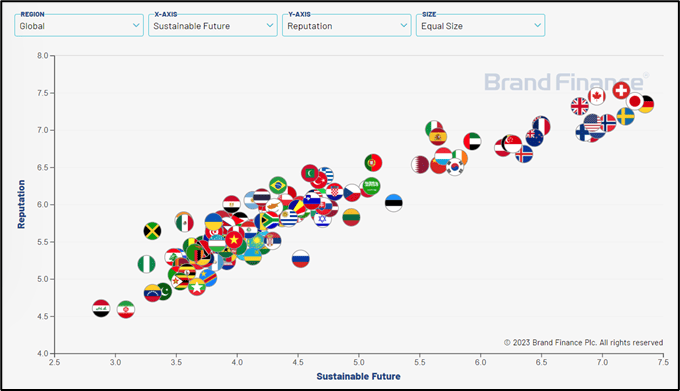Click the Sustainable Future axis title

coord(358,376)
